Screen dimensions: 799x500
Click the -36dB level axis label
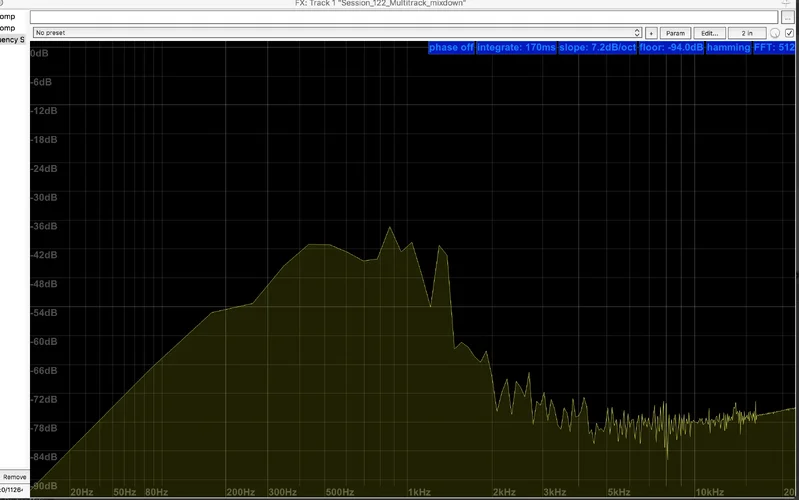[44, 226]
